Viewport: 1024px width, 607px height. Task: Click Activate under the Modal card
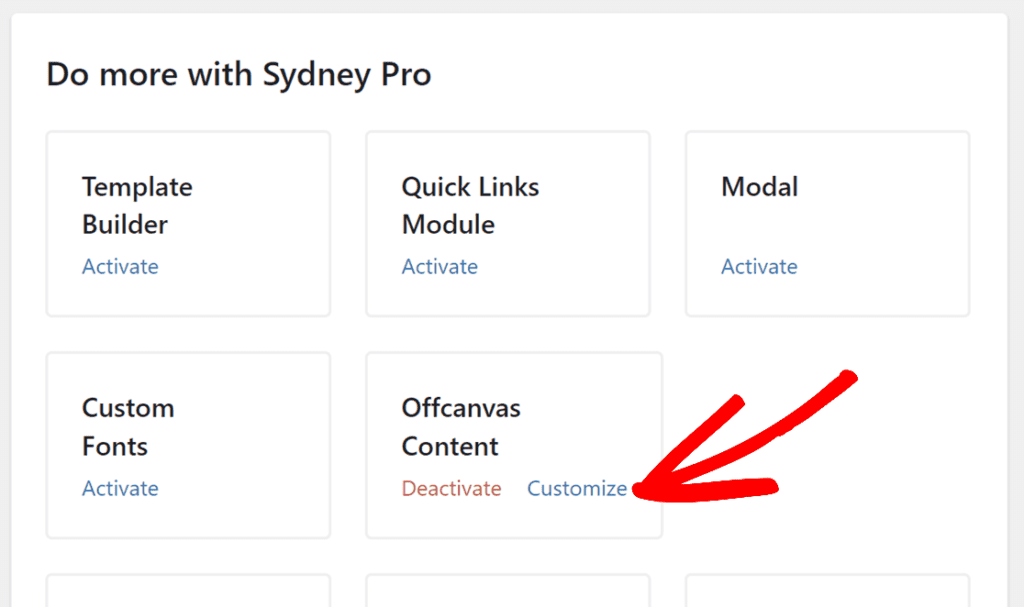759,267
